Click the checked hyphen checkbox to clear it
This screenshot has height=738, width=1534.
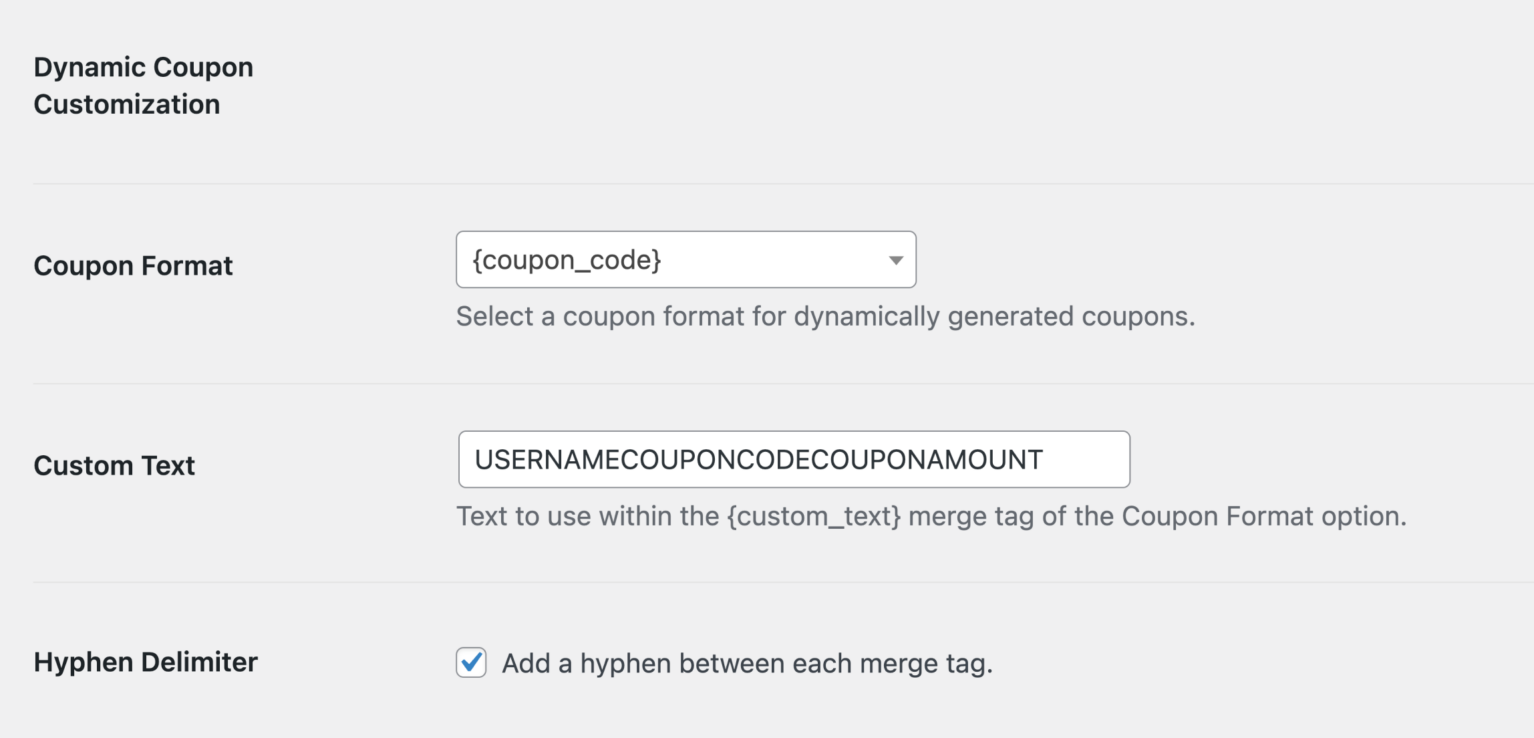tap(470, 662)
